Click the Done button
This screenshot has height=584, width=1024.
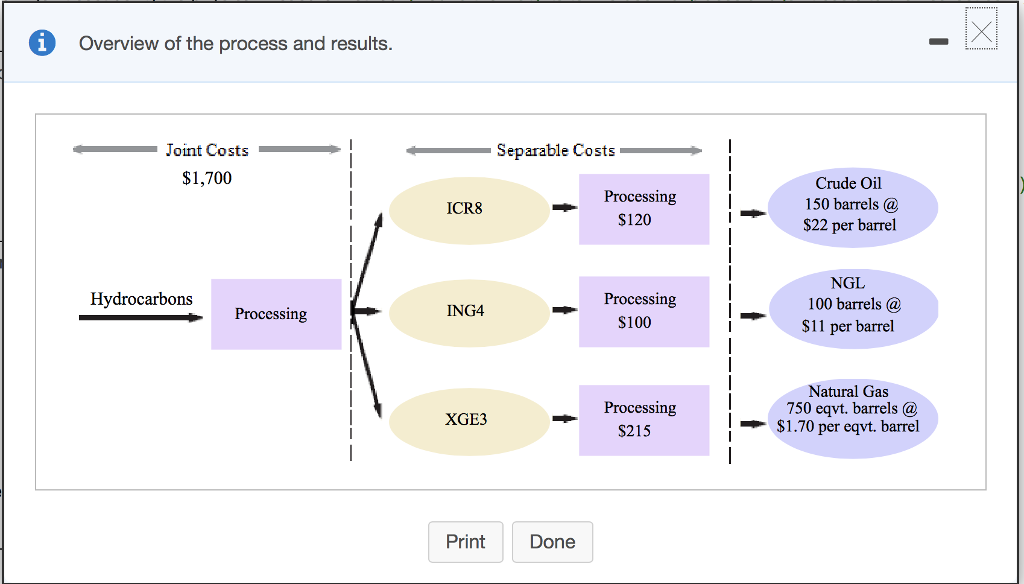pos(552,542)
